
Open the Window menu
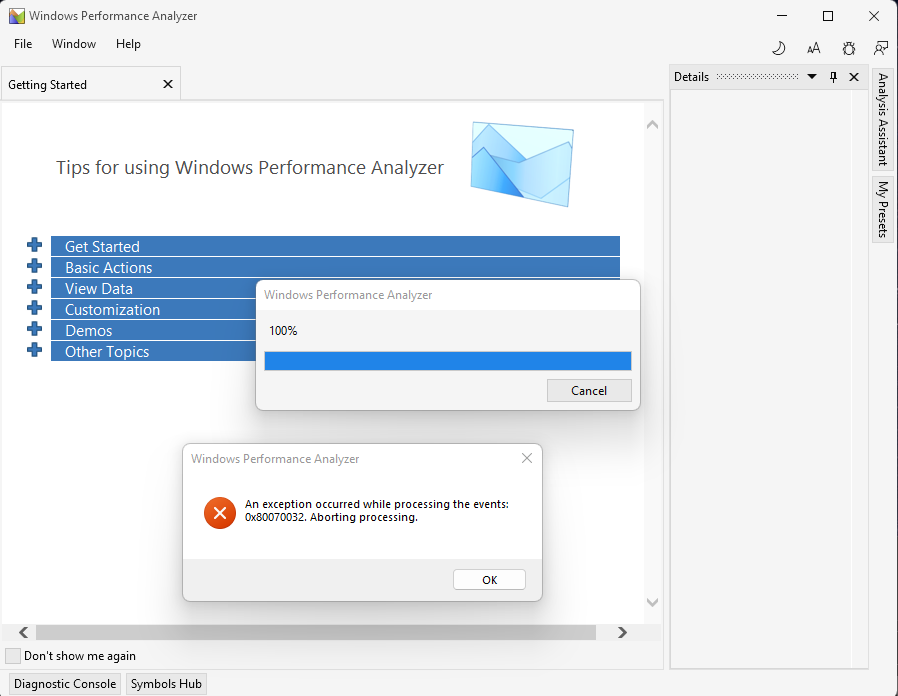[74, 44]
